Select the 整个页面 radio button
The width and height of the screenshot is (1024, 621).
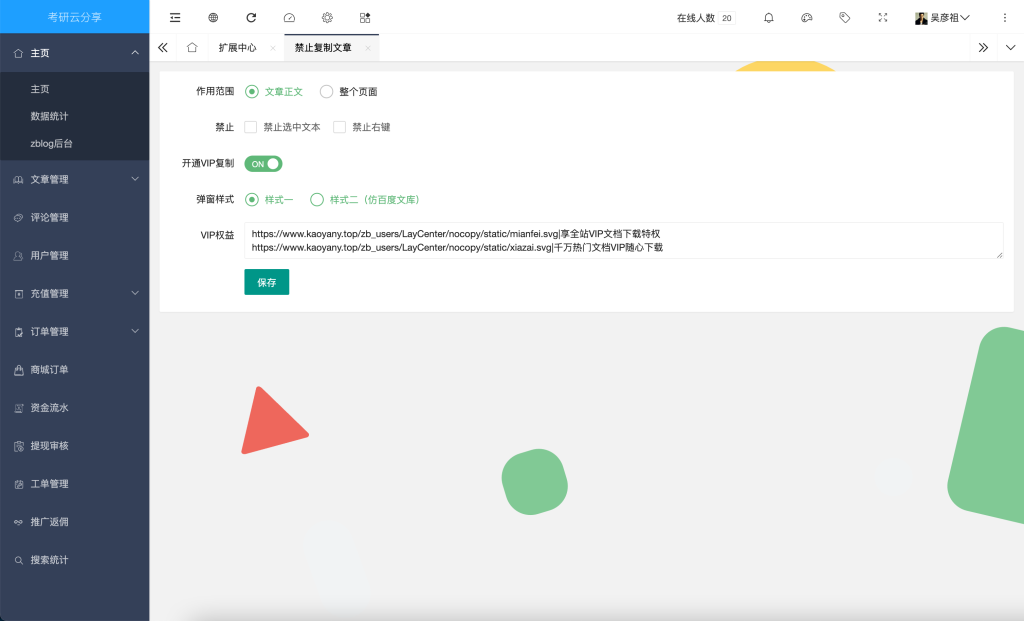click(x=326, y=91)
